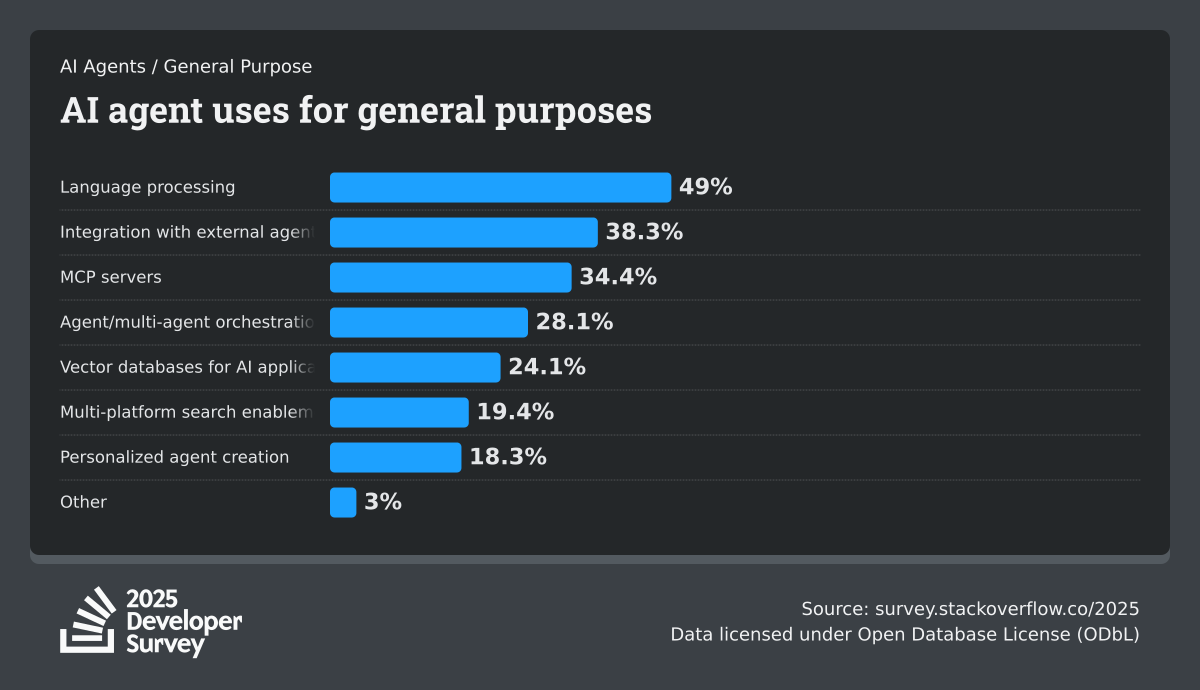Click the 38.3% value label
This screenshot has height=690, width=1200.
click(x=644, y=232)
